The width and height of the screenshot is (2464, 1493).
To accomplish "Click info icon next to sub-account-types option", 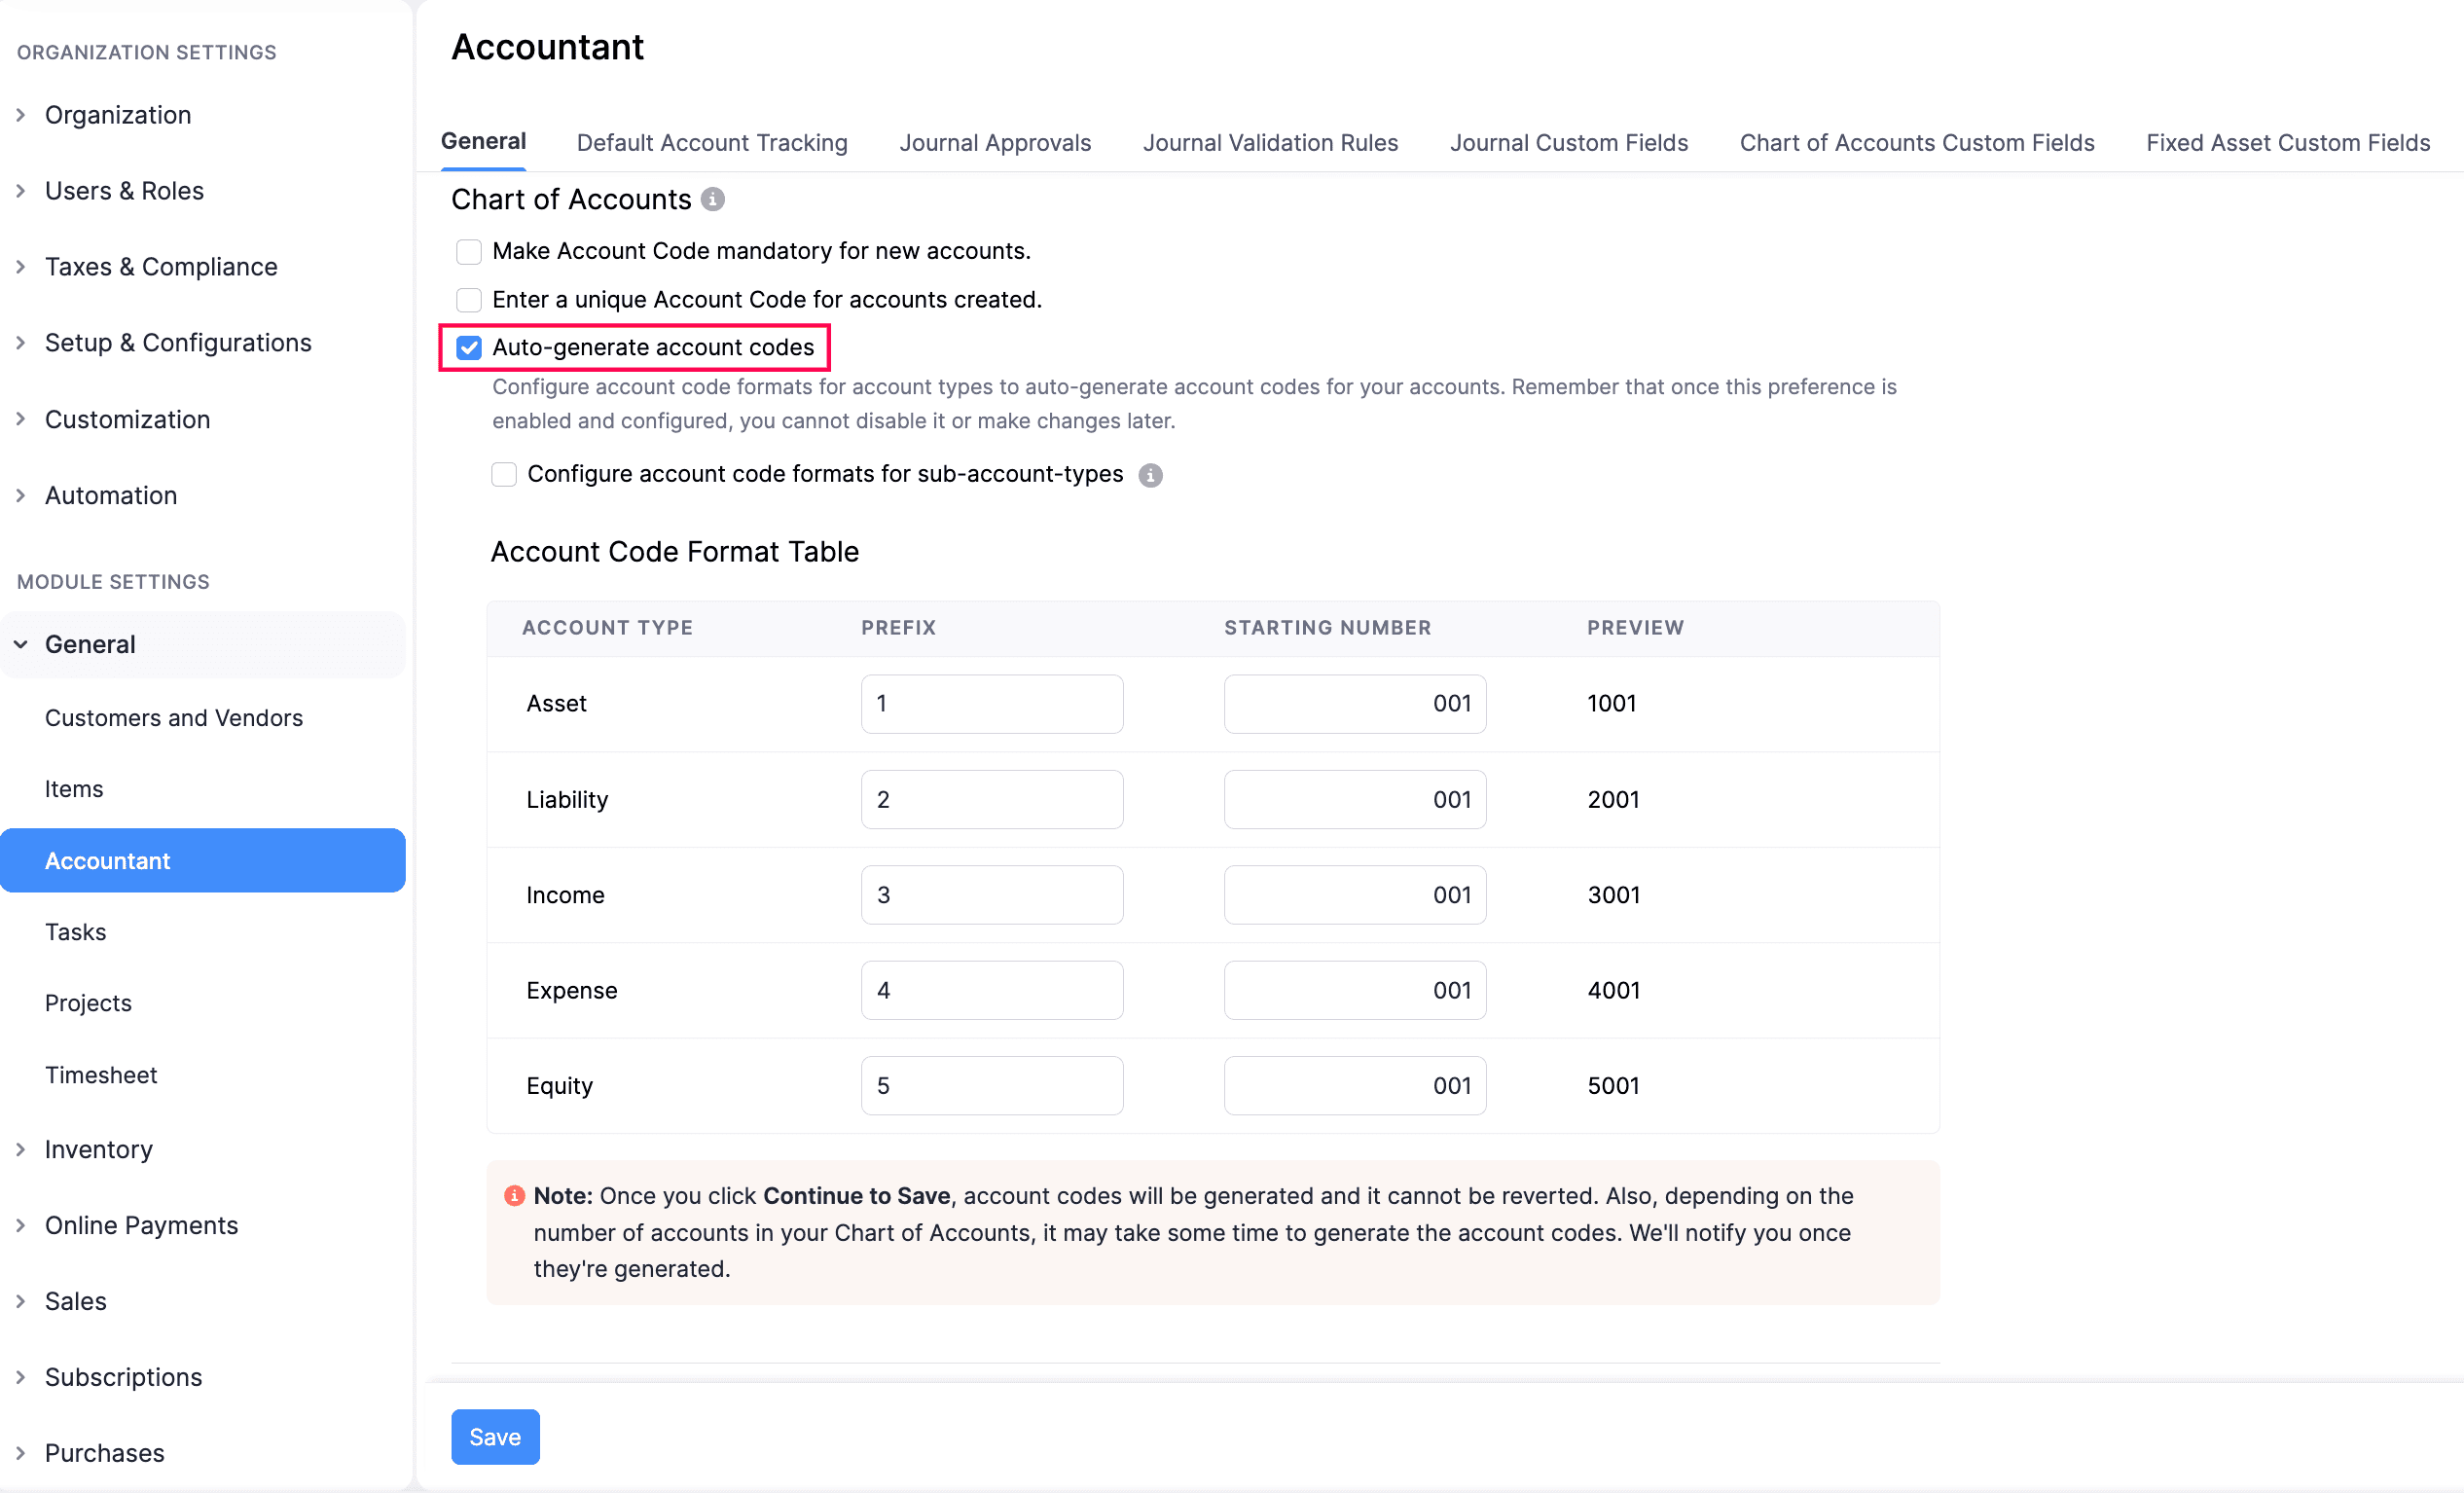I will [1150, 475].
